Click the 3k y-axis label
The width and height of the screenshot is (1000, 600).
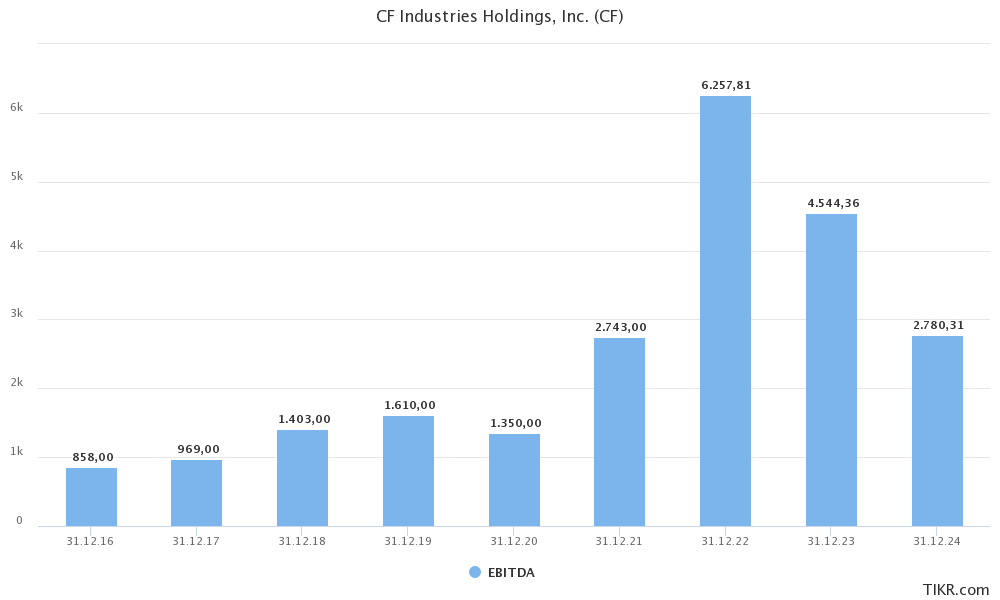17,313
